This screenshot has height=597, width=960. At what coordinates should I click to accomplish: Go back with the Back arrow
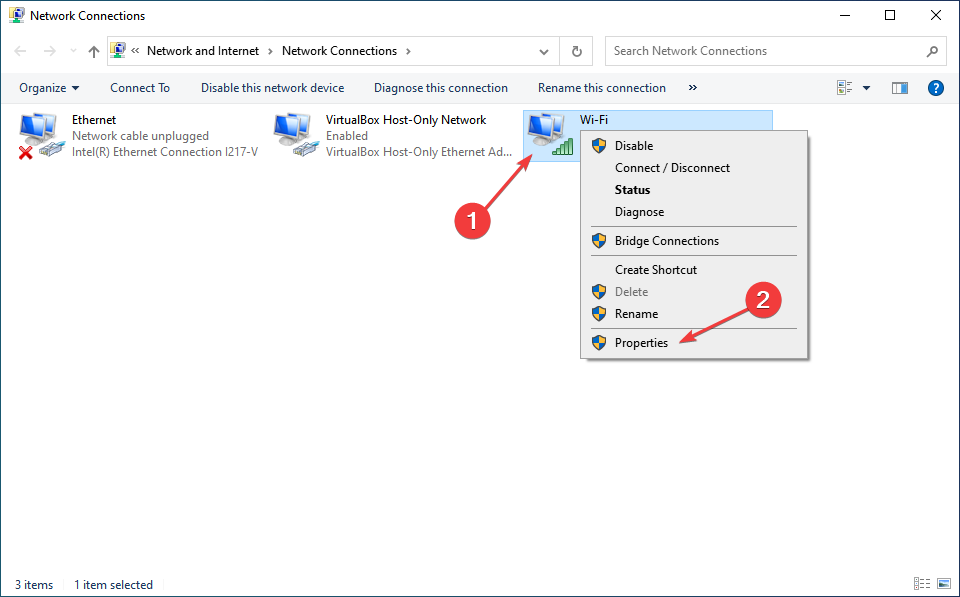coord(20,51)
